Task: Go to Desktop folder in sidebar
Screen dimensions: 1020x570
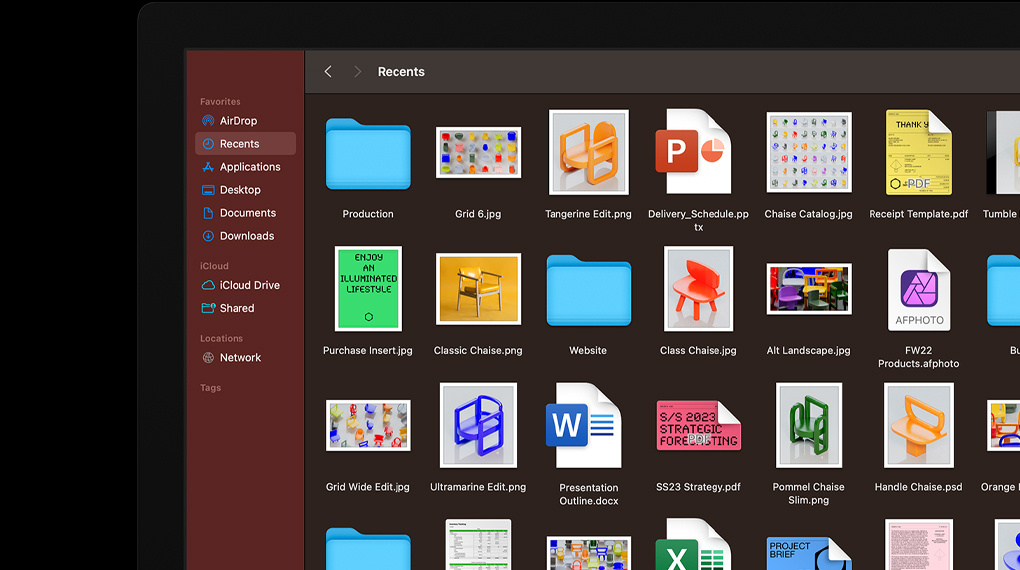Action: click(240, 190)
